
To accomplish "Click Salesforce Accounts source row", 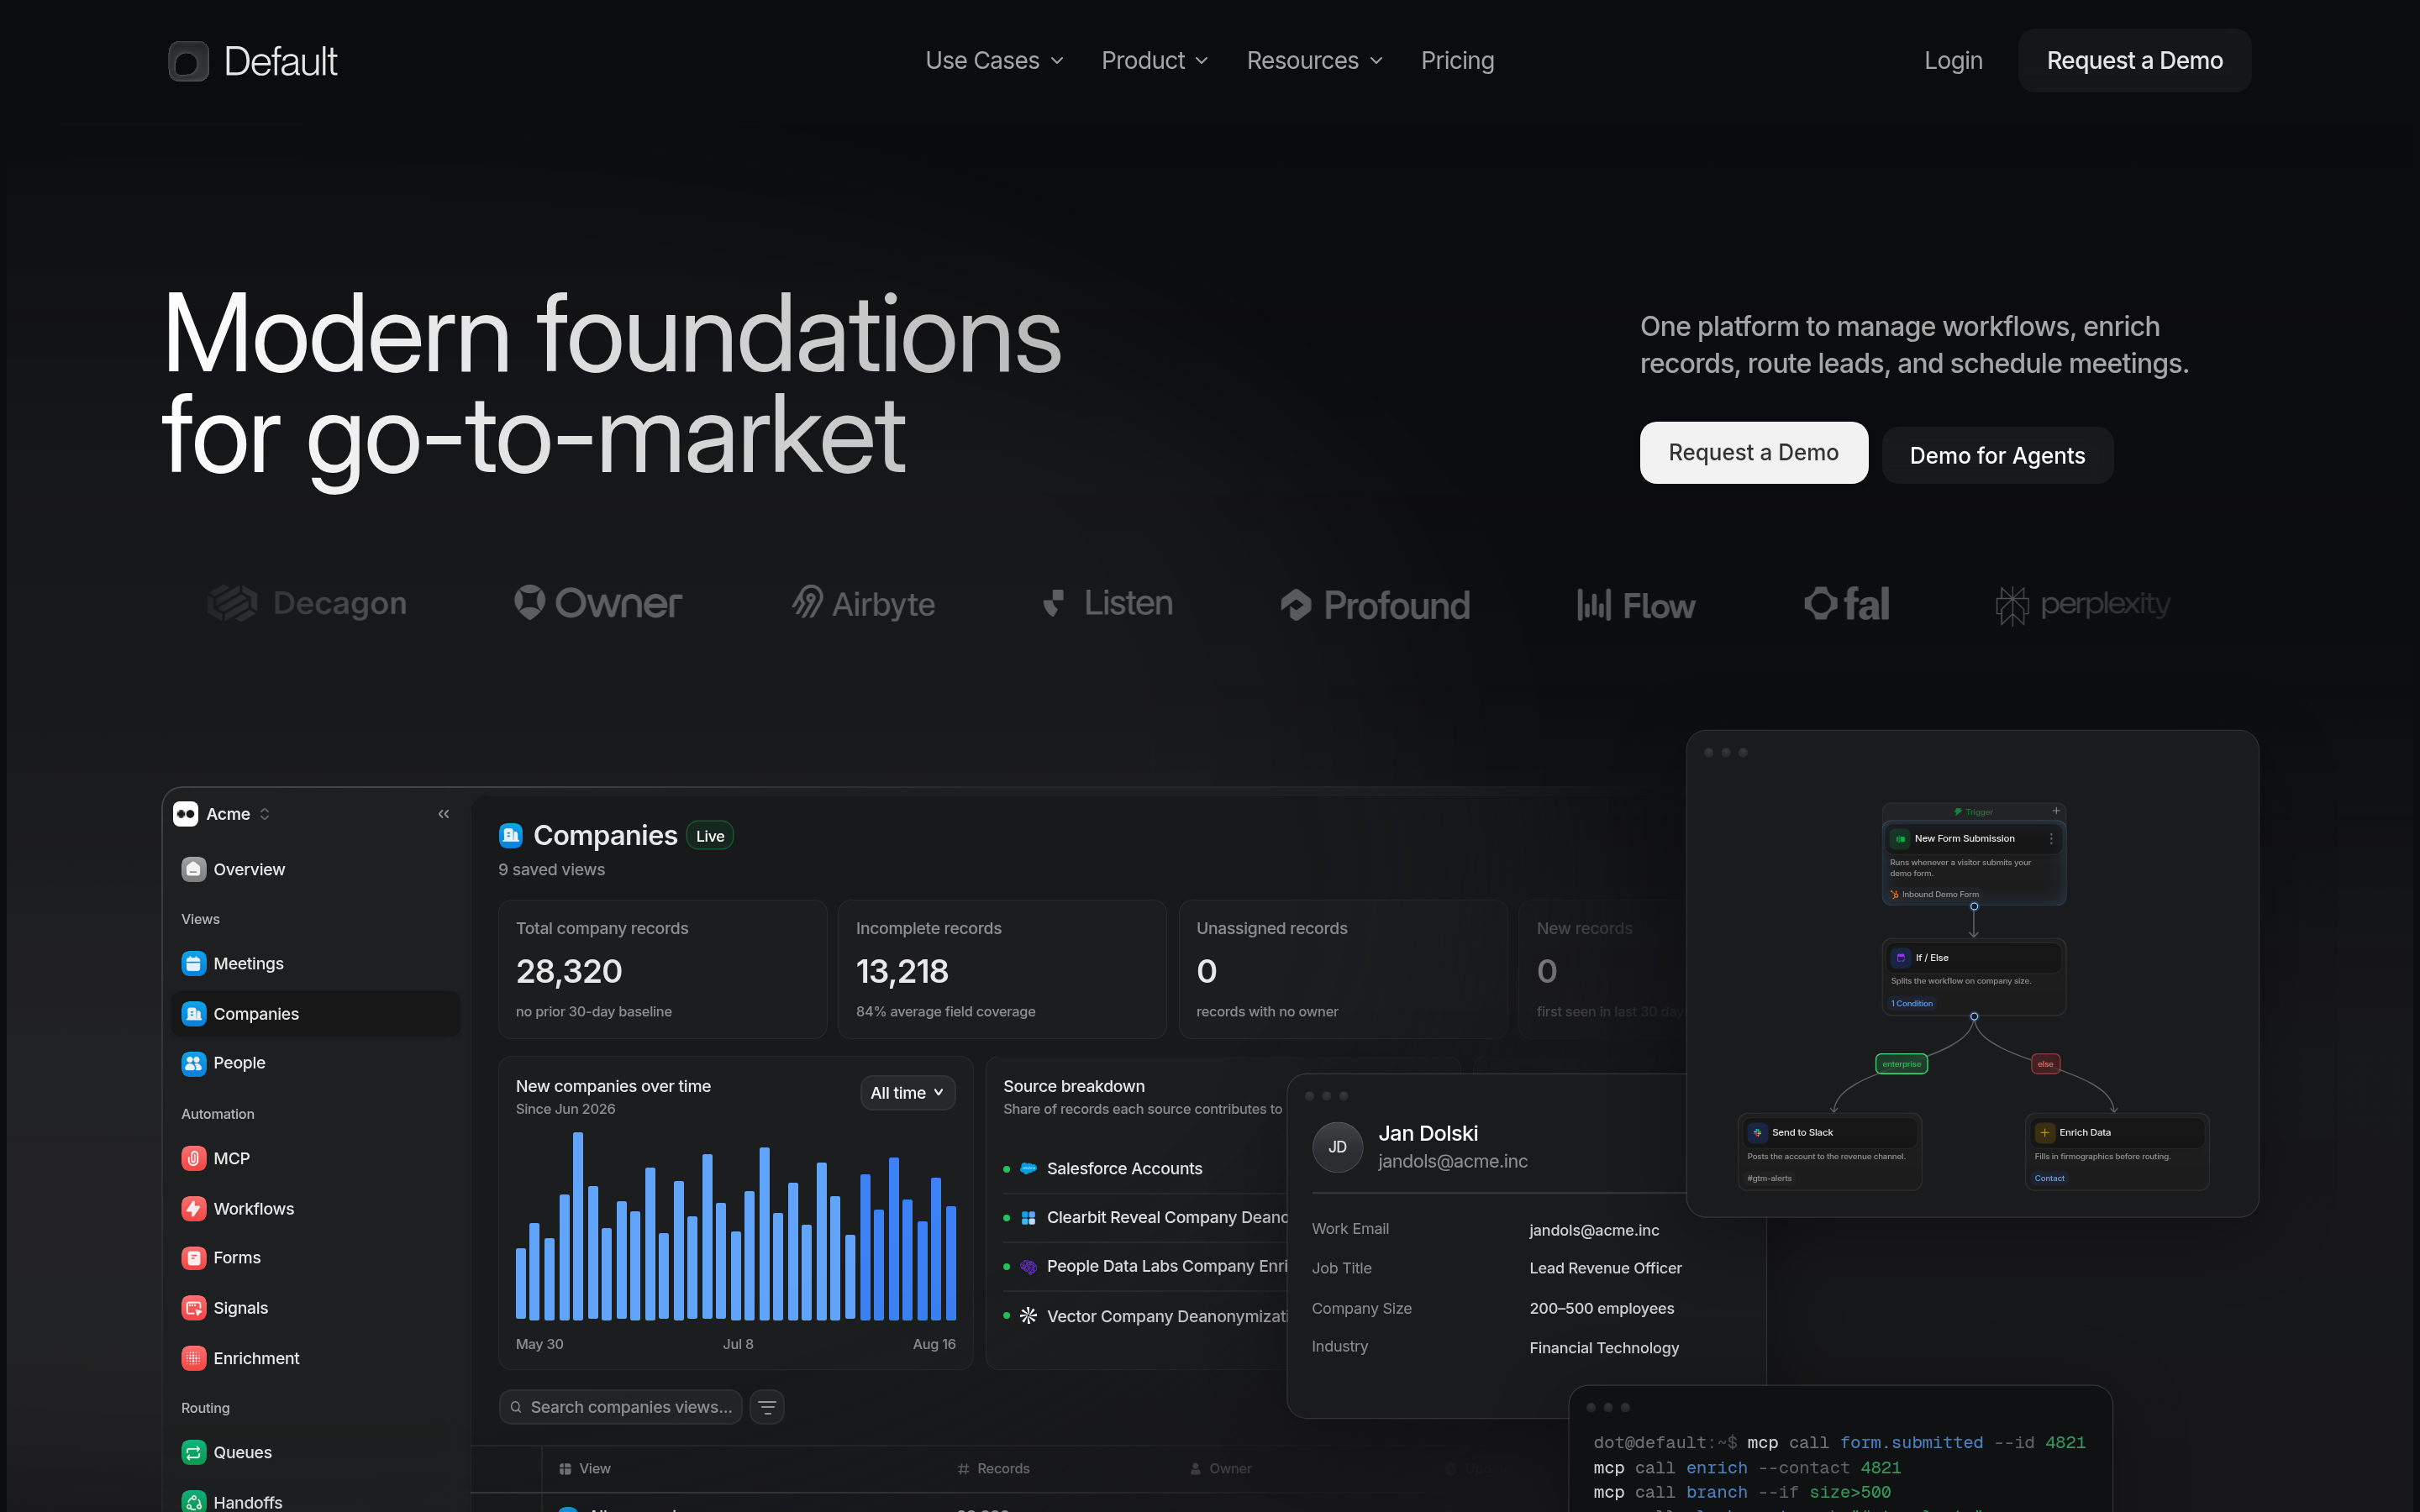I will tap(1145, 1168).
